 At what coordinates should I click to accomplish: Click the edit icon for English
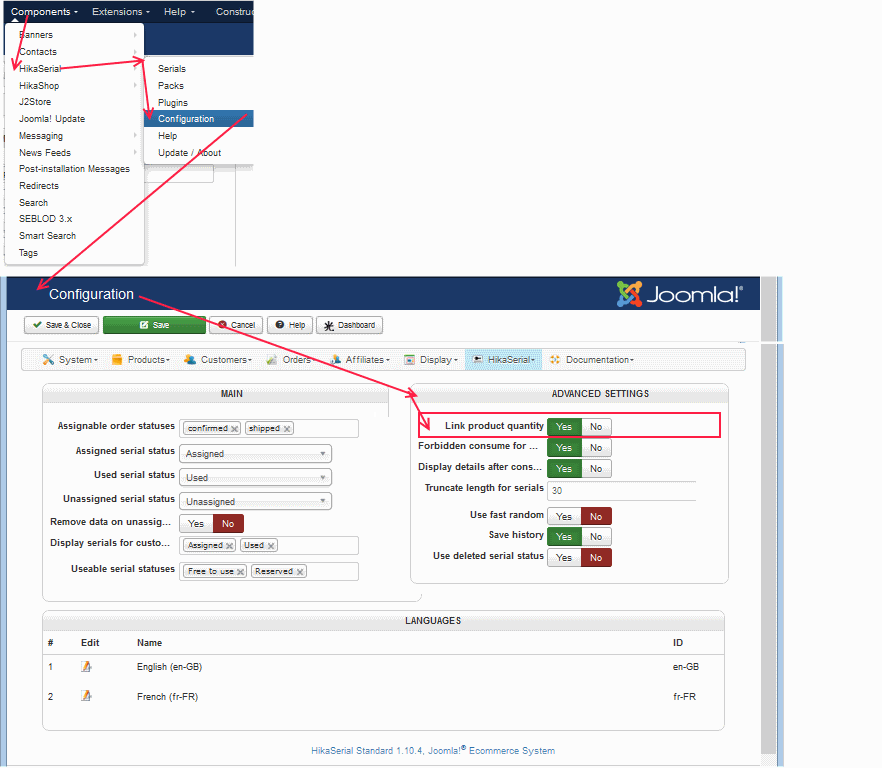(x=86, y=667)
